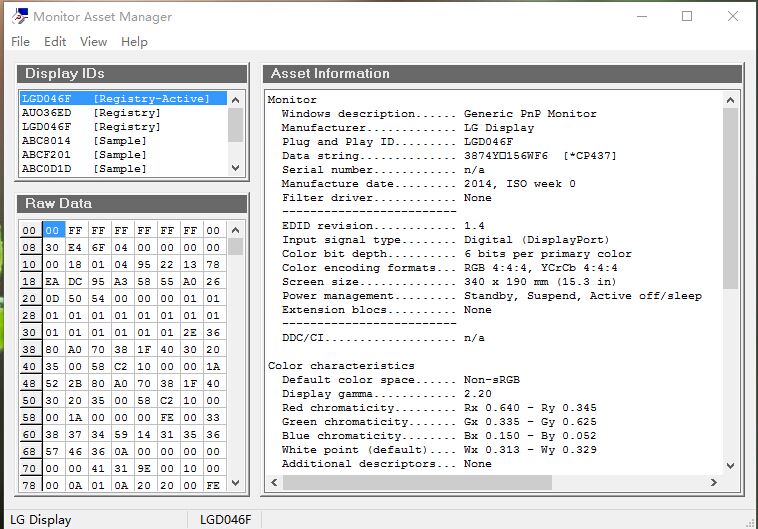Image resolution: width=758 pixels, height=529 pixels.
Task: Click the Raw Data panel header
Action: [132, 204]
